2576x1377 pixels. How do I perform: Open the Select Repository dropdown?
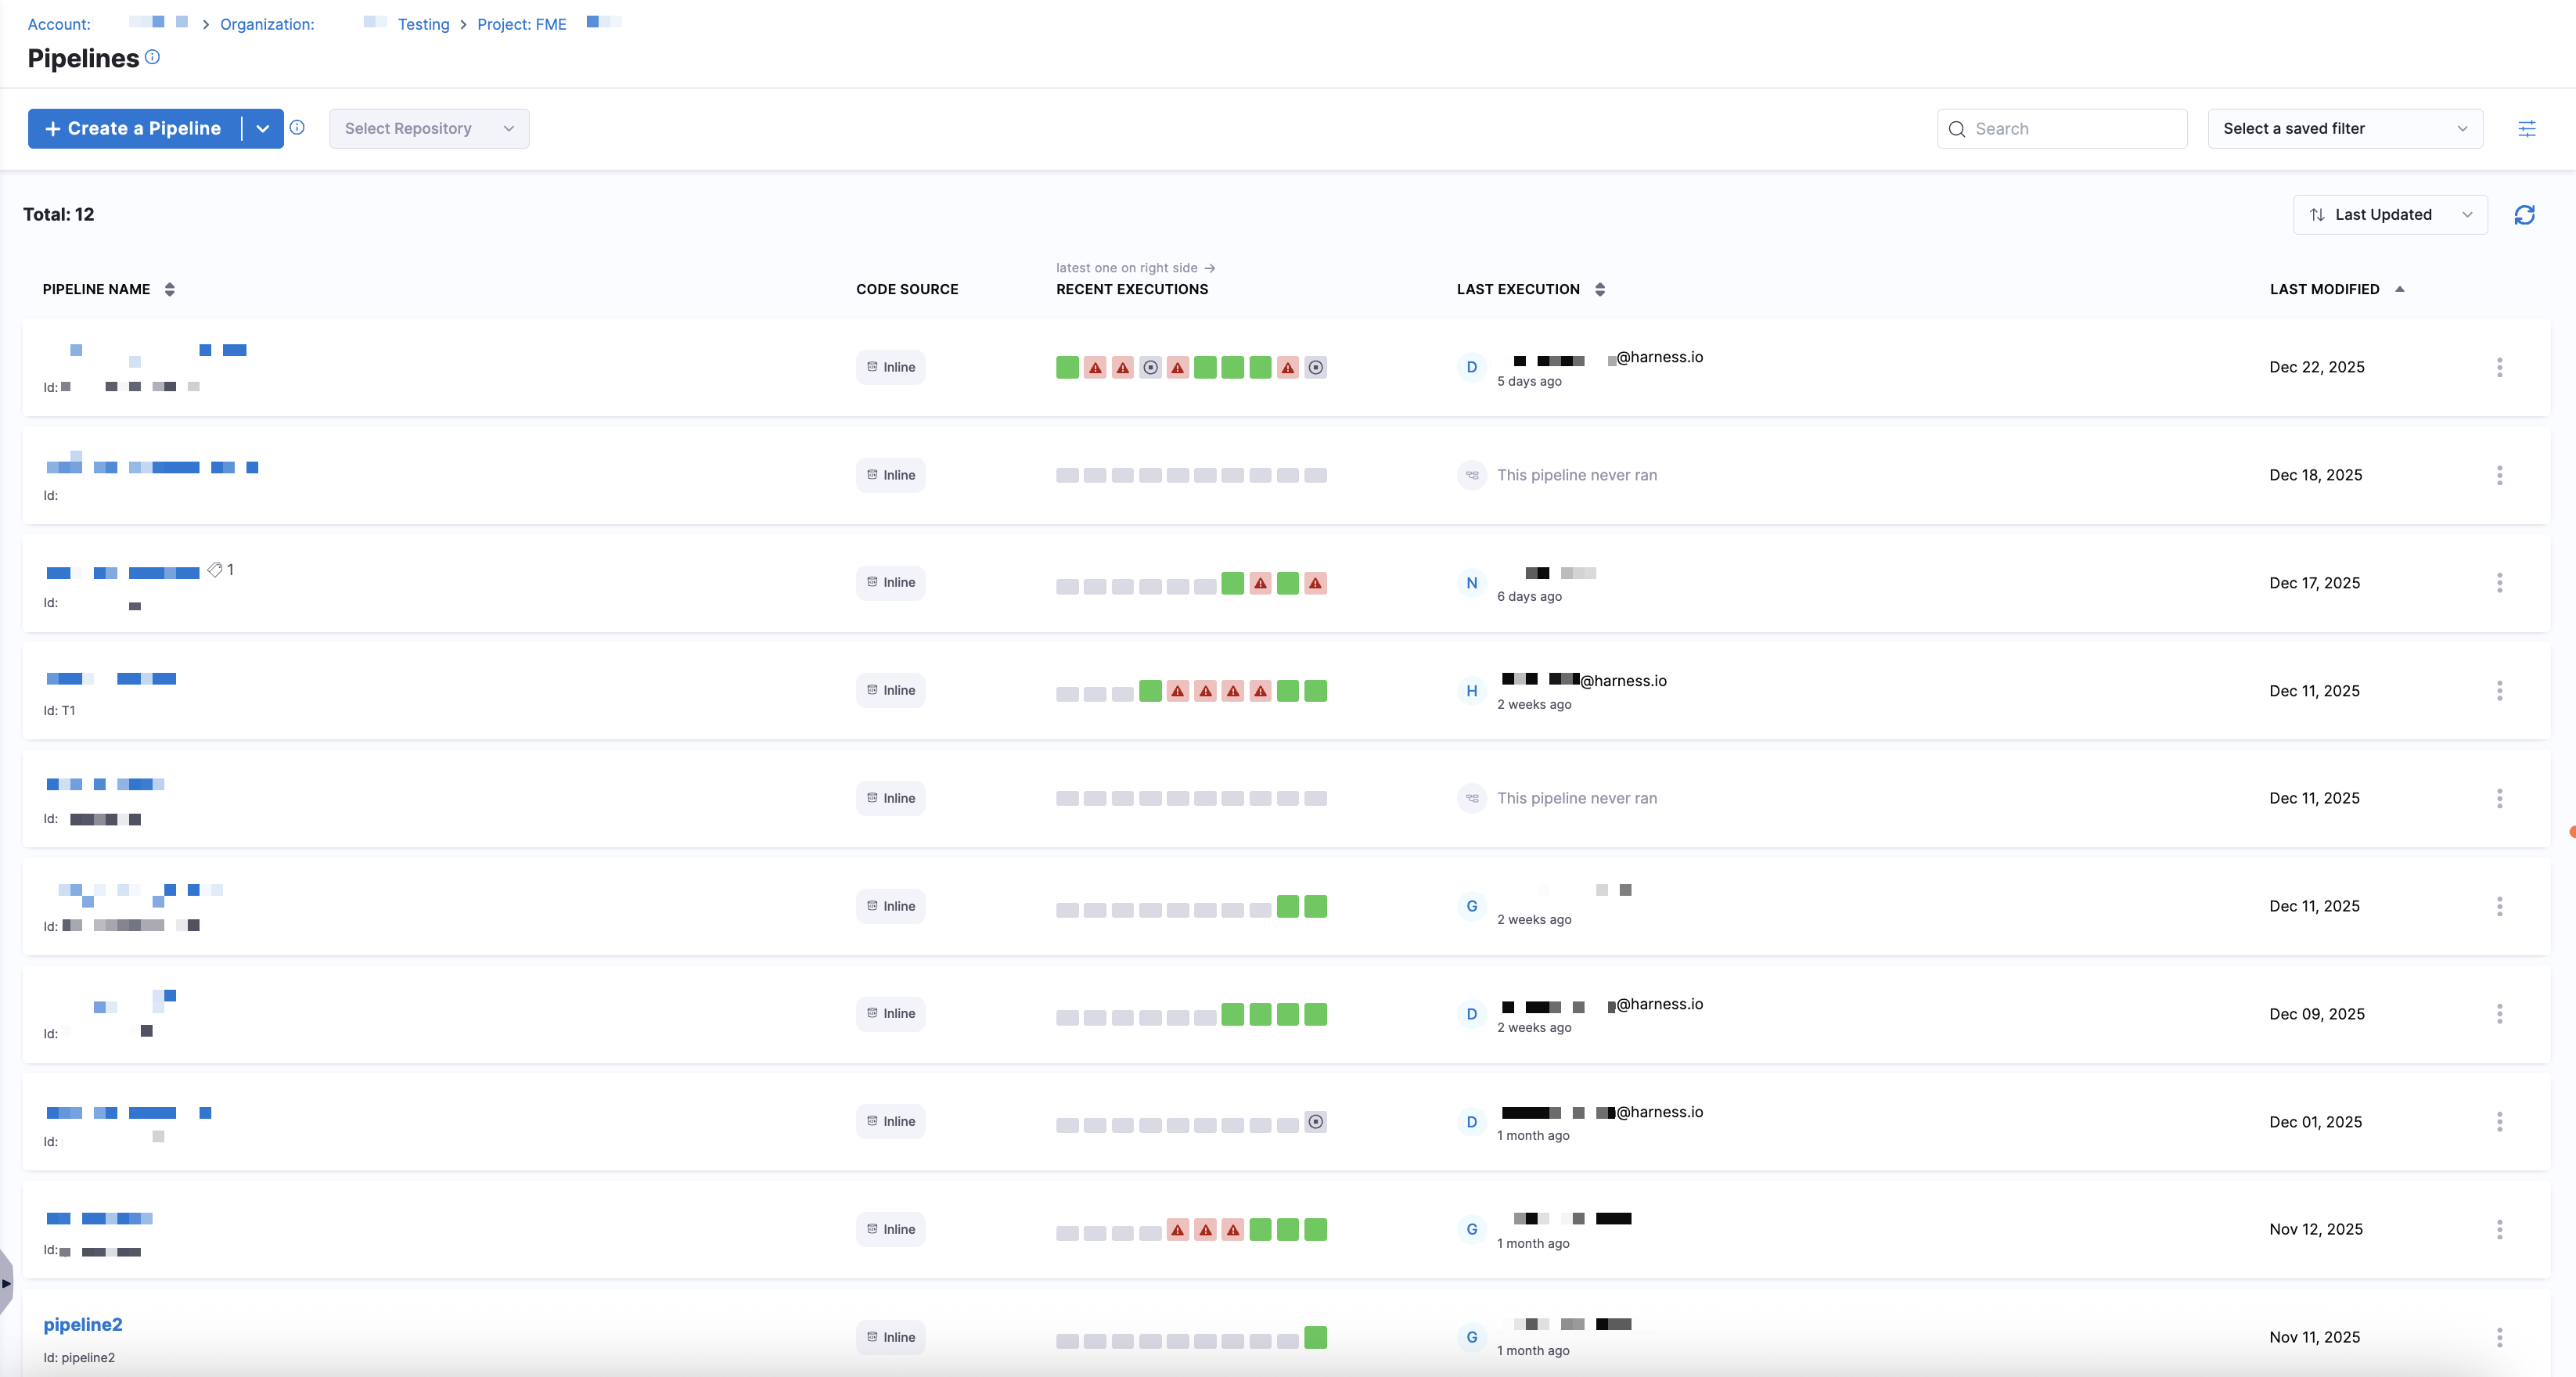click(429, 129)
